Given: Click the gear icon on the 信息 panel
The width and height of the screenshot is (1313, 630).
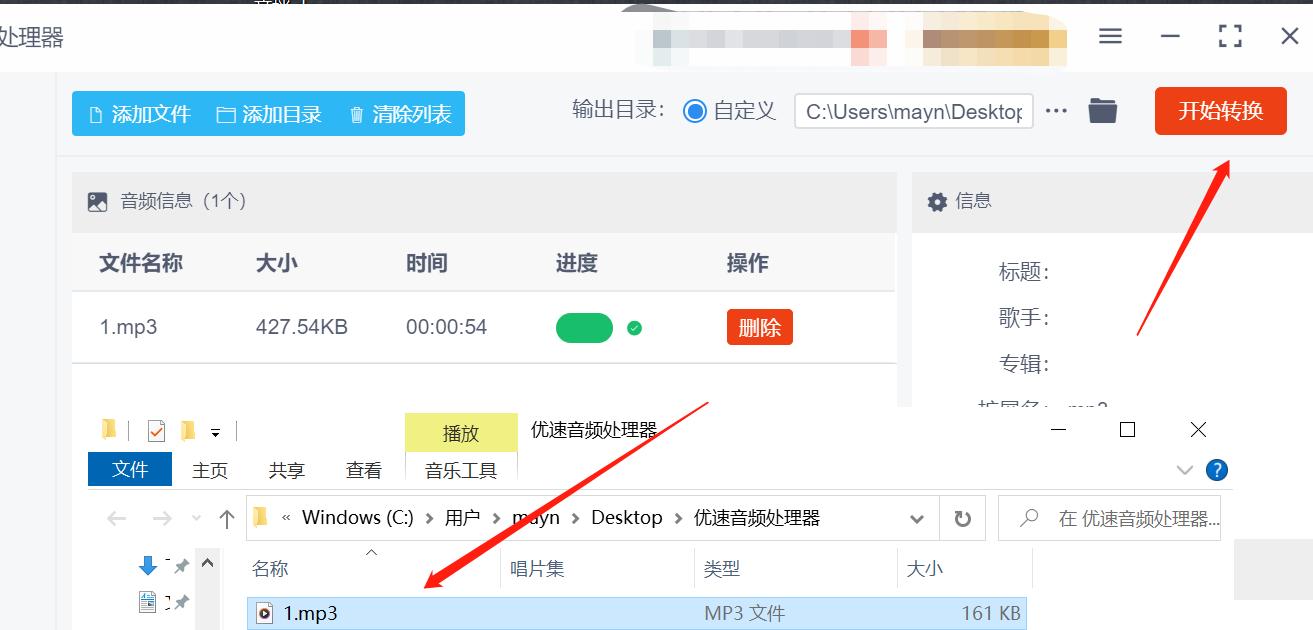Looking at the screenshot, I should coord(937,201).
